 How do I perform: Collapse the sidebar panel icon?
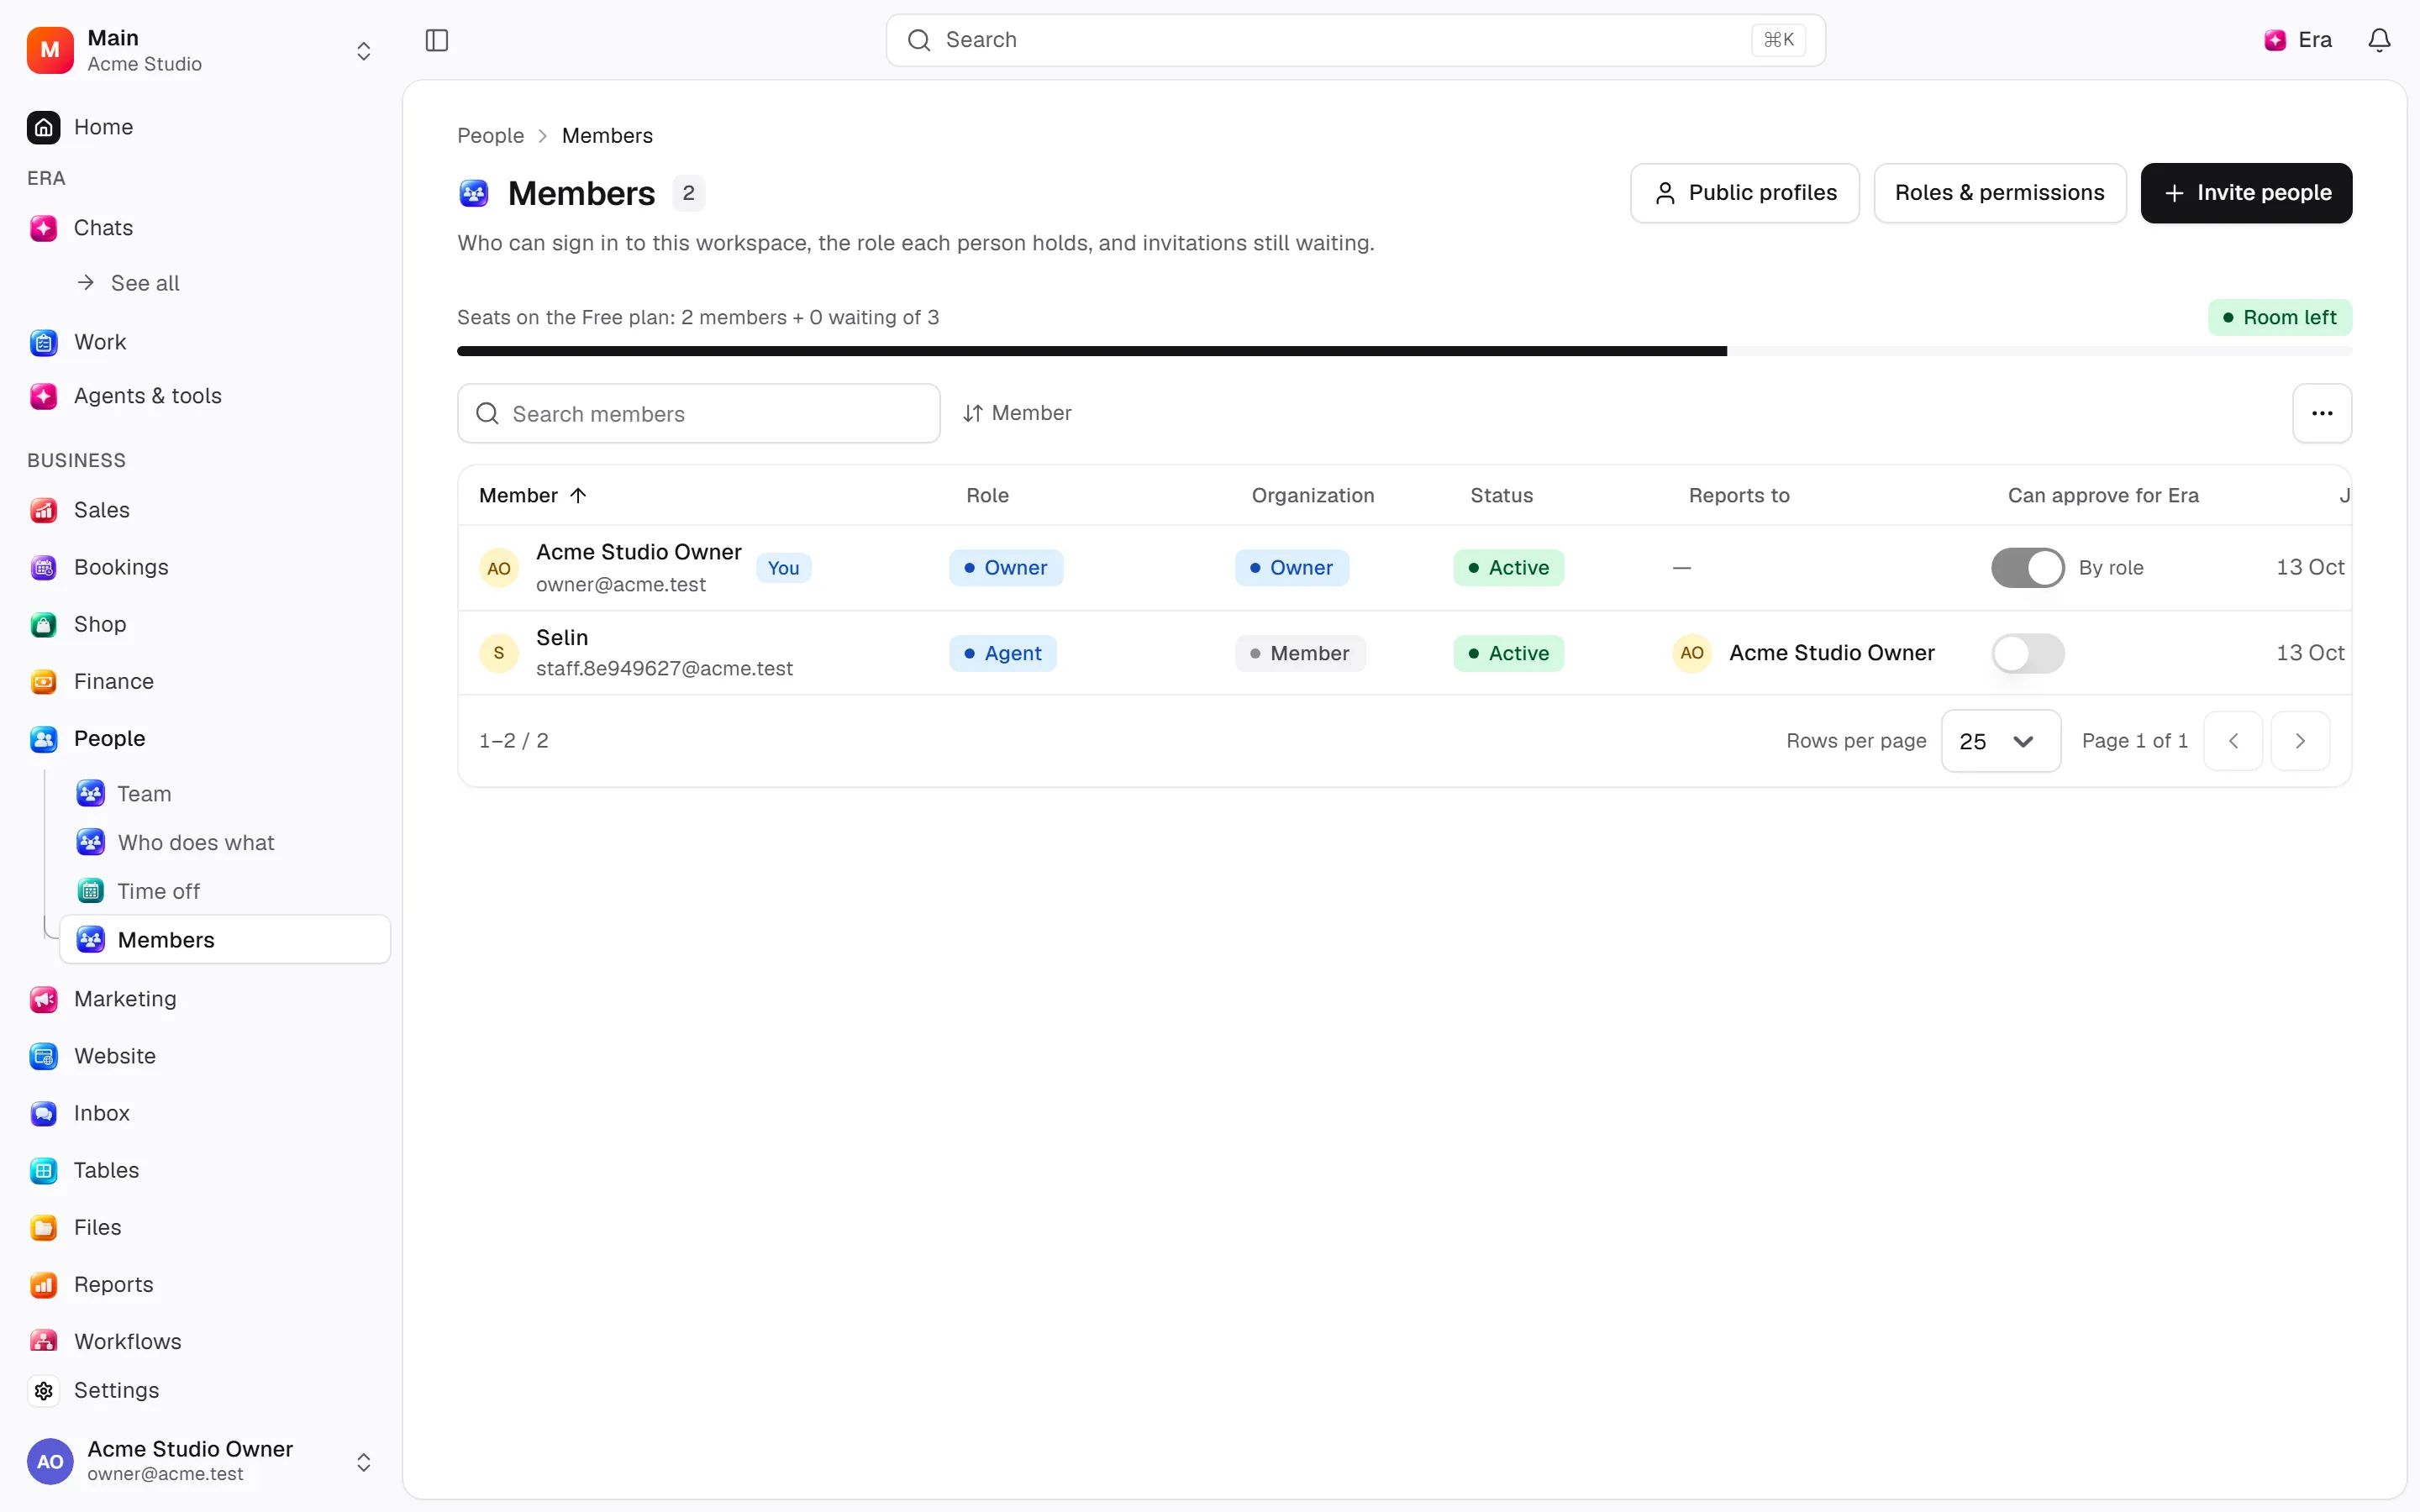437,40
